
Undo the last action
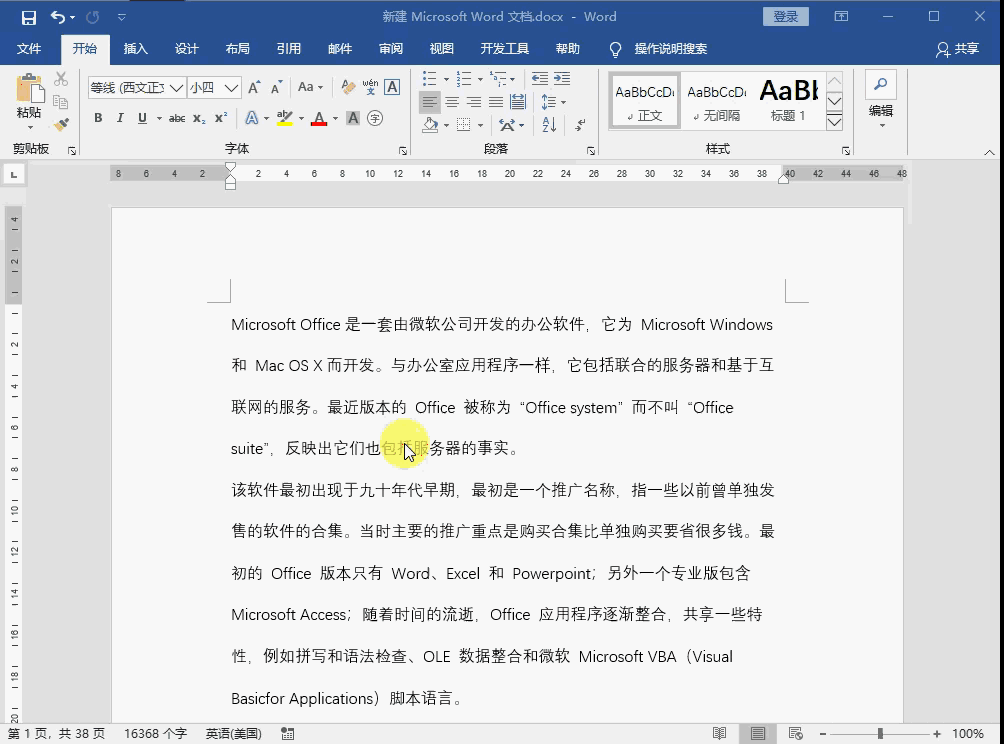click(58, 17)
